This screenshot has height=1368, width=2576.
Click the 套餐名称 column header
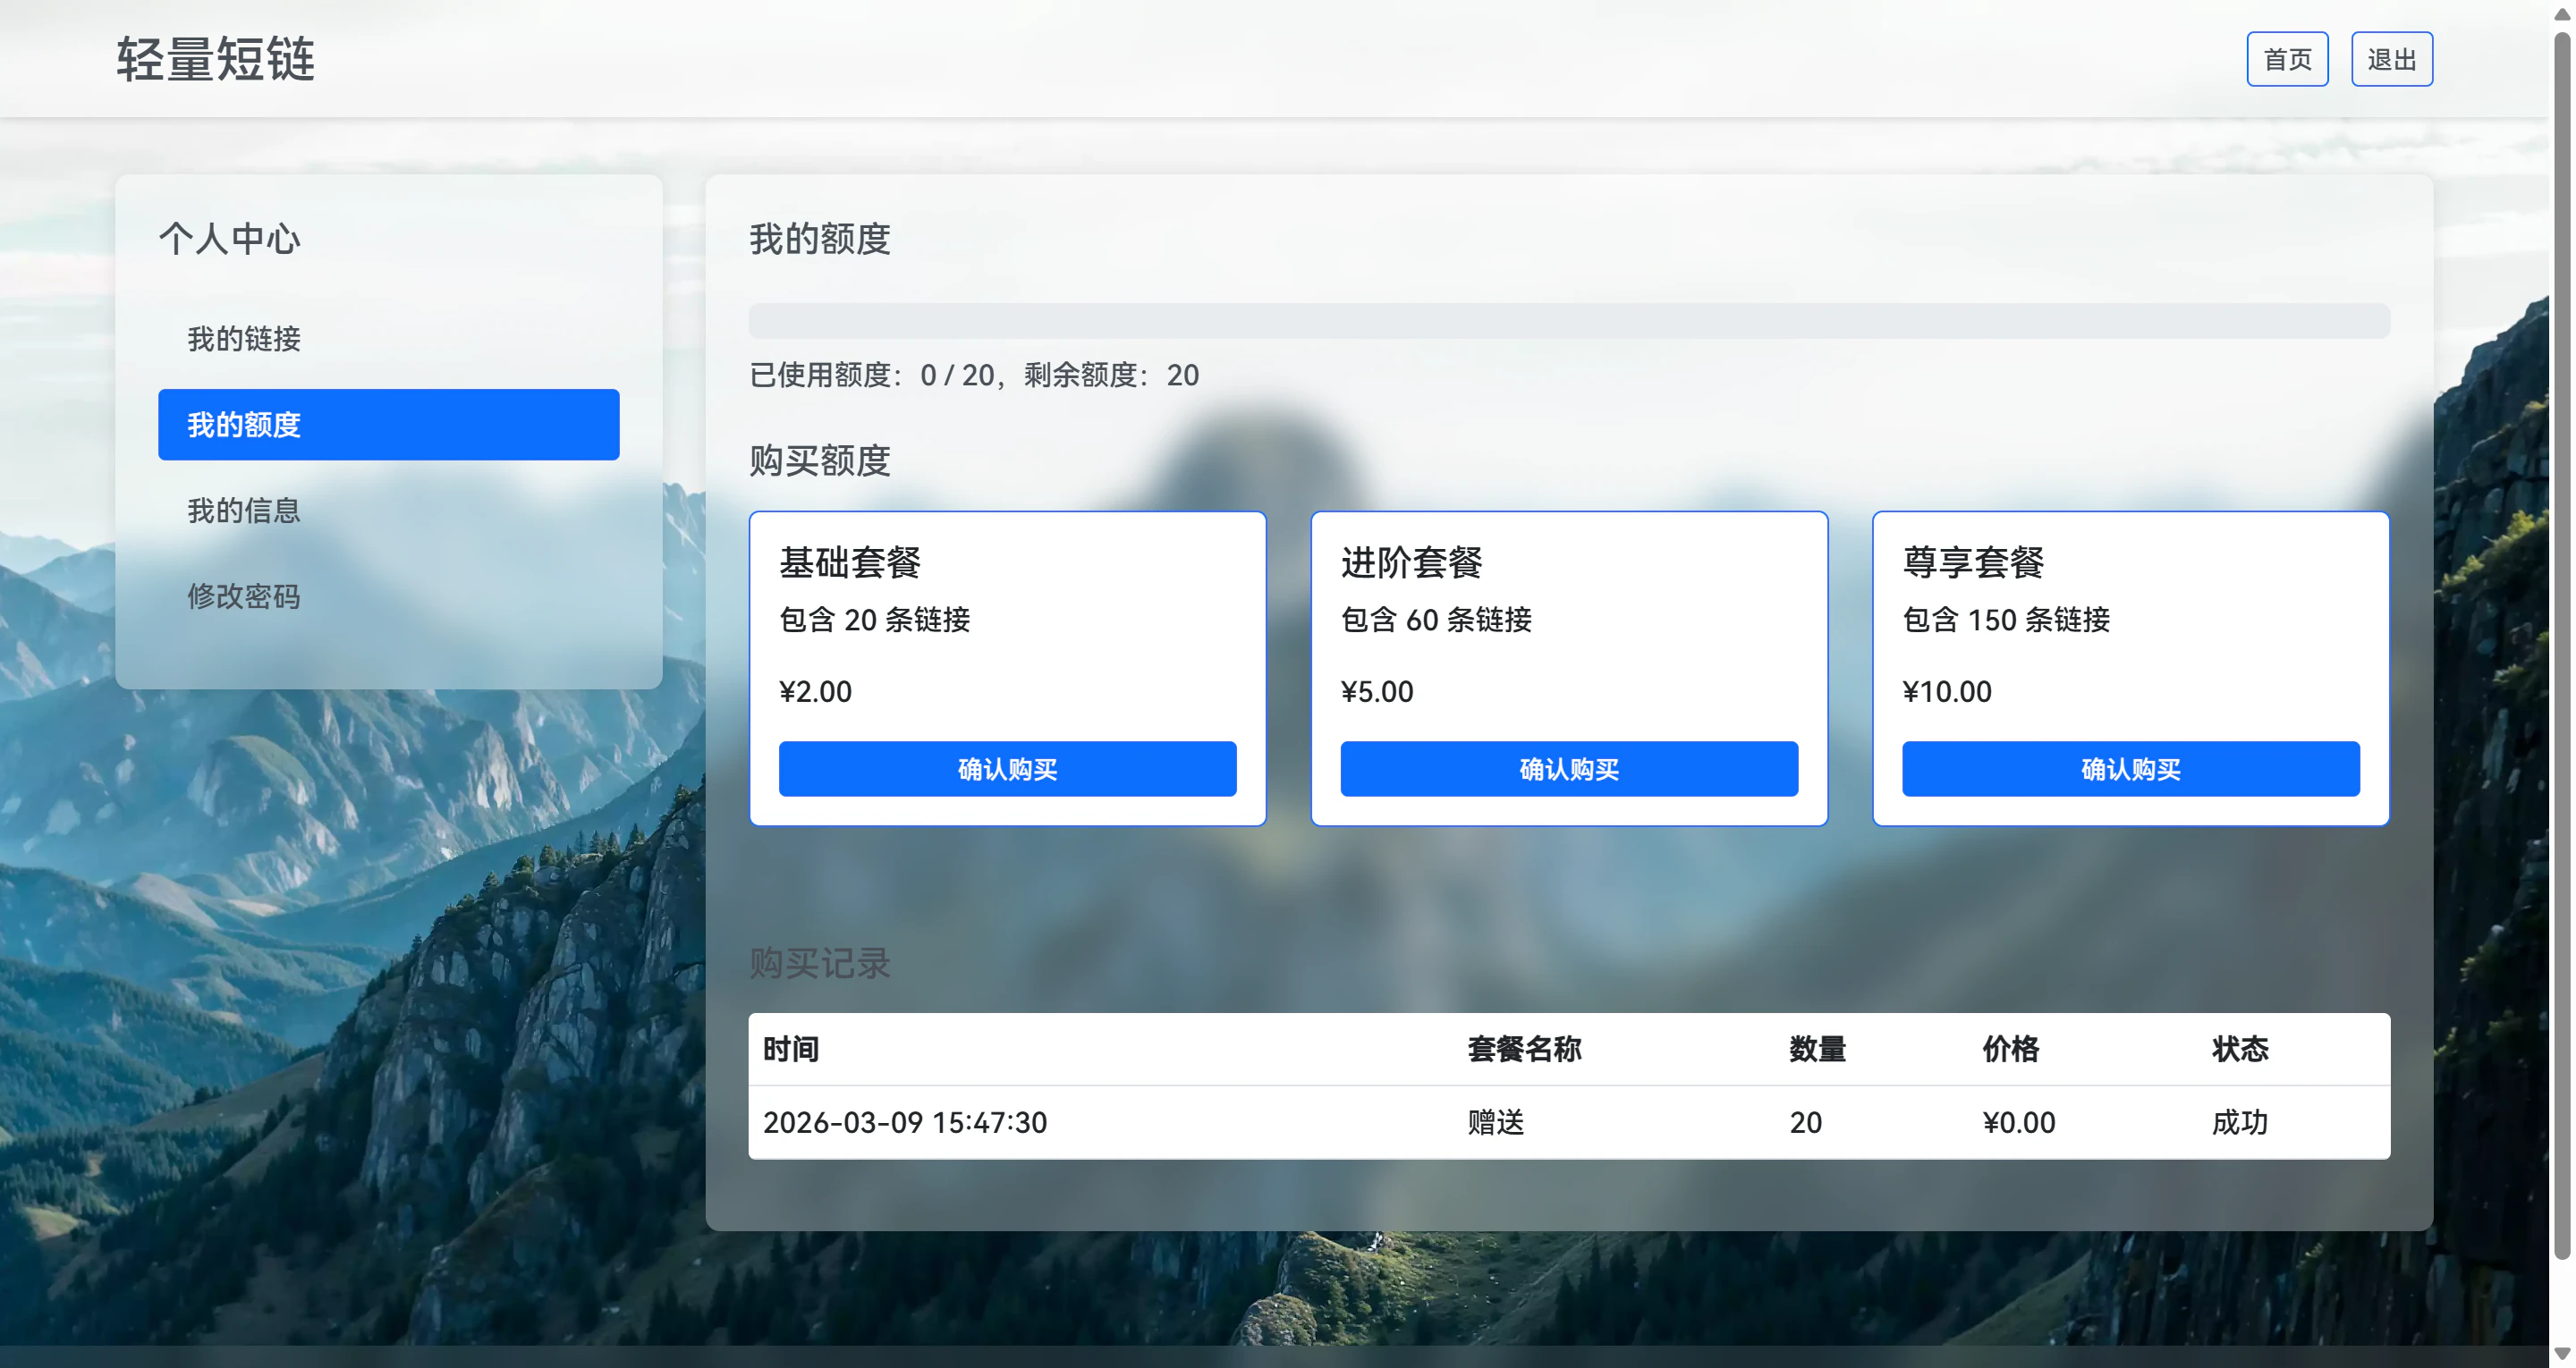click(x=1524, y=1049)
